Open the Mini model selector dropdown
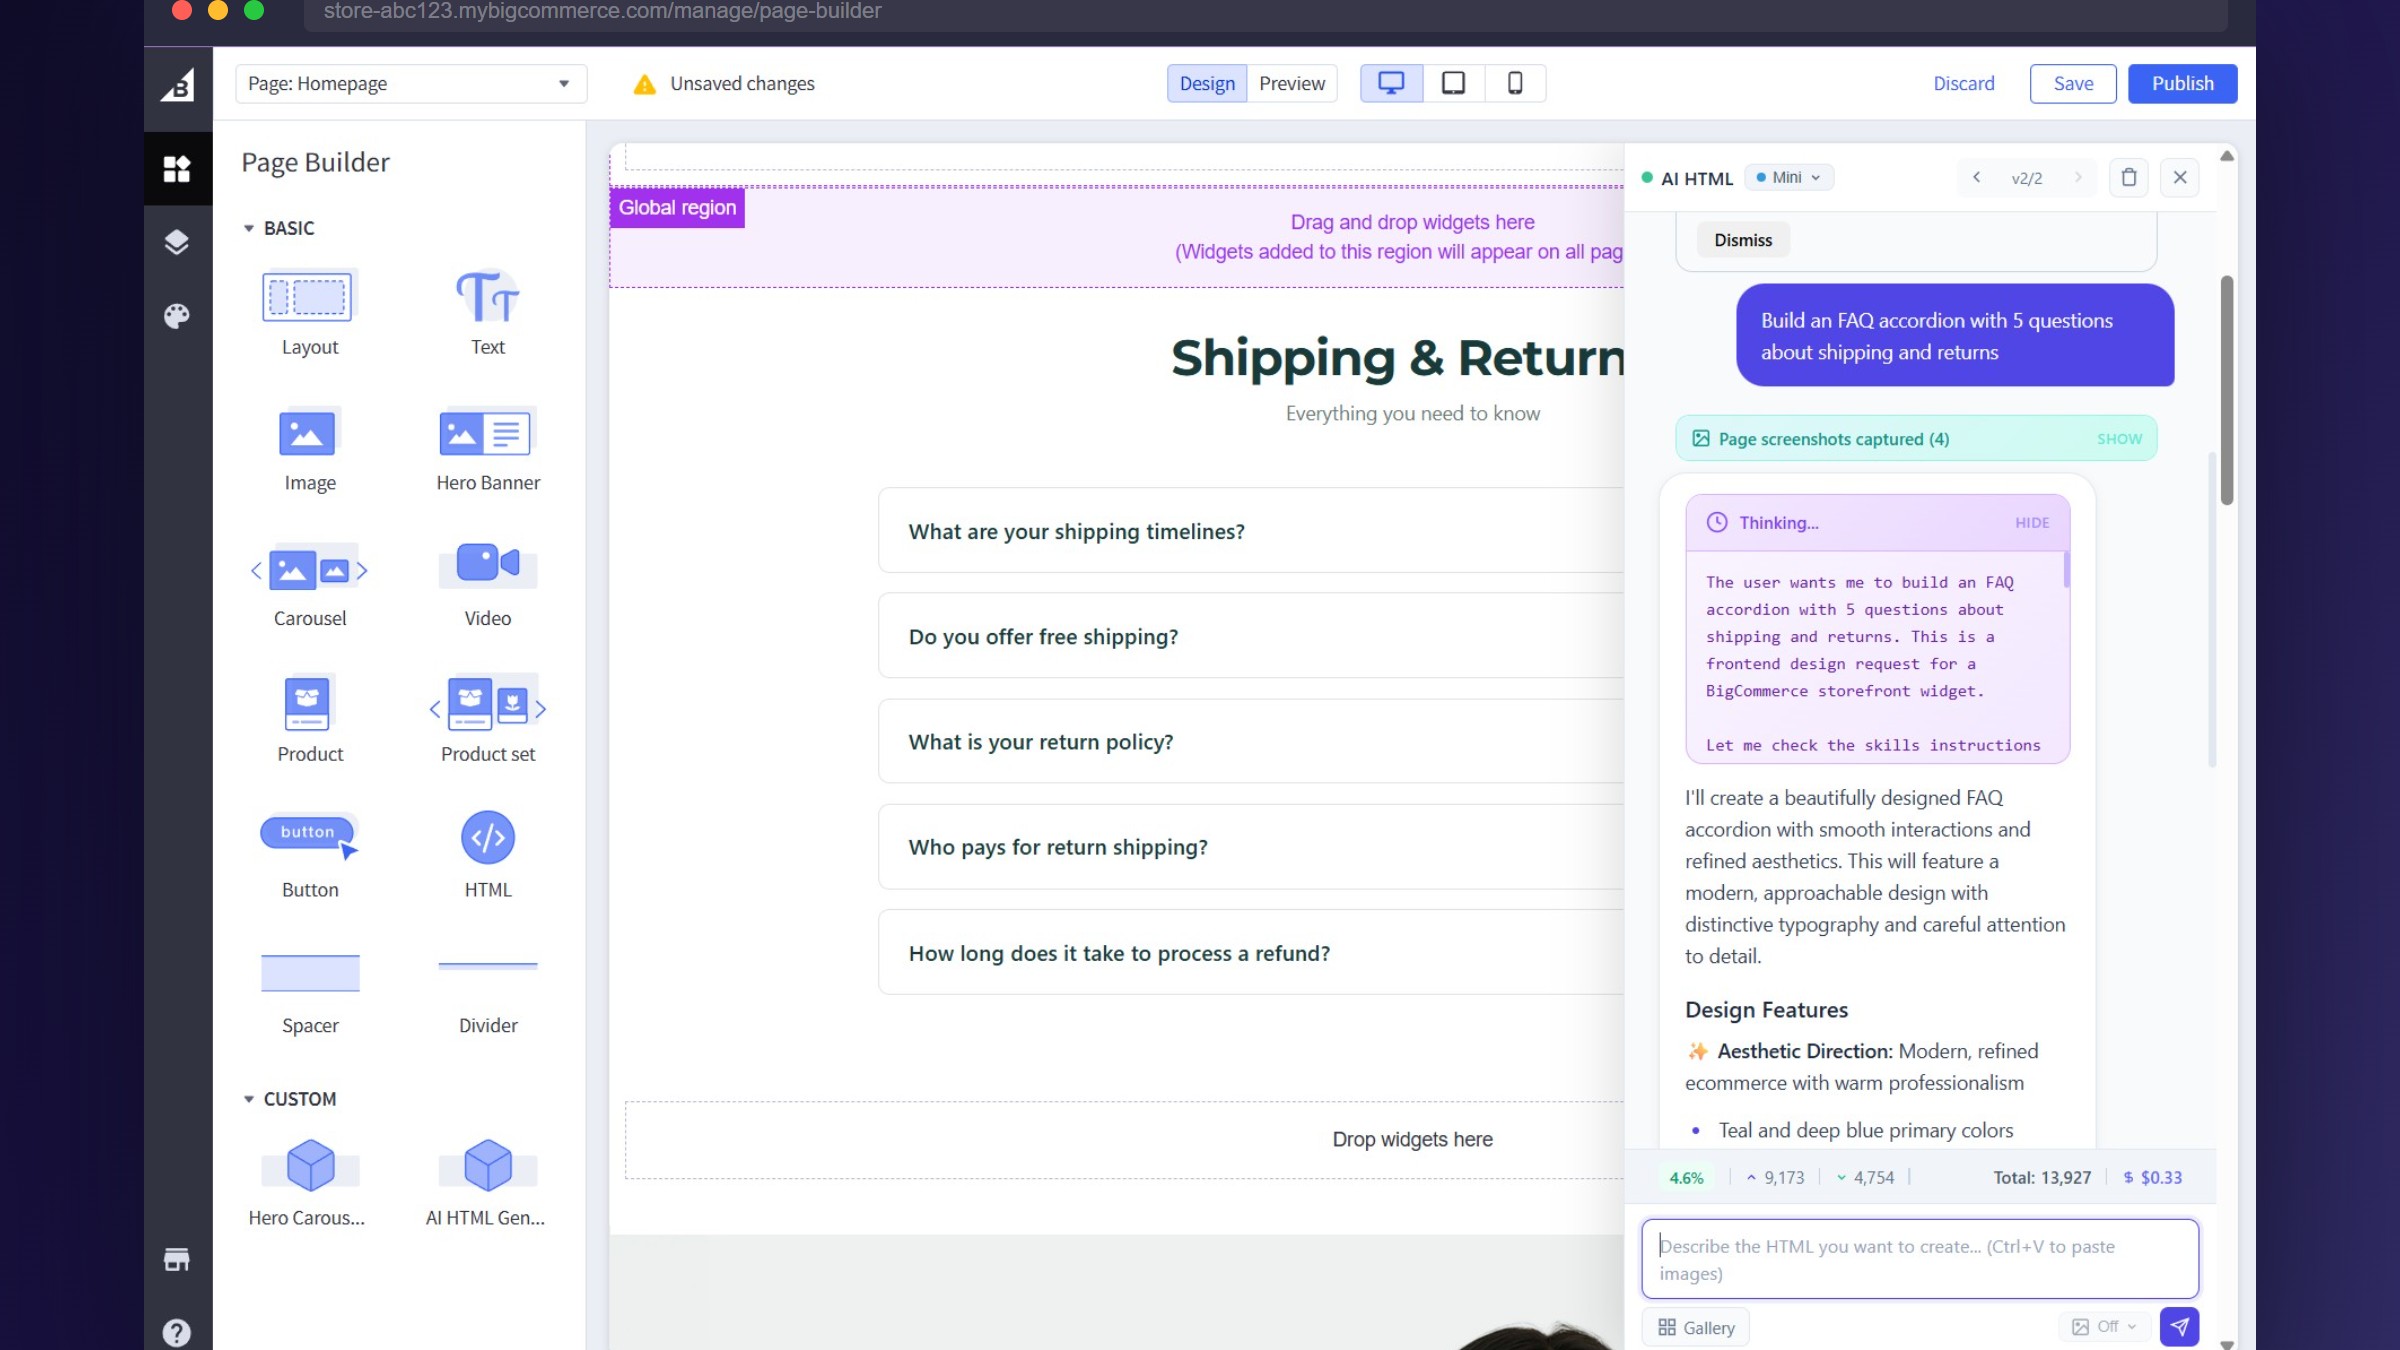 (1789, 177)
